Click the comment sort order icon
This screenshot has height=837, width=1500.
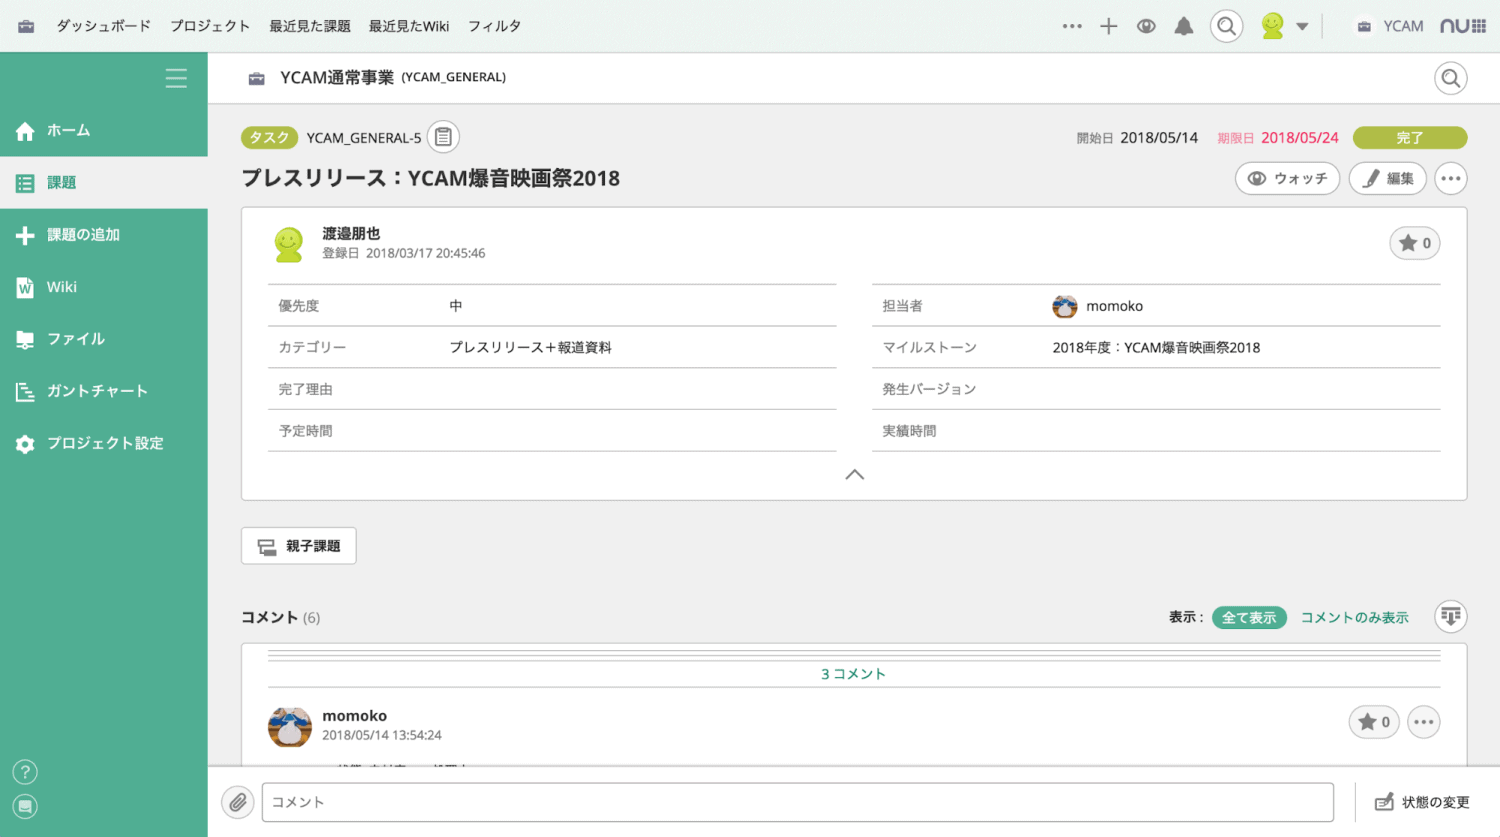tap(1451, 616)
